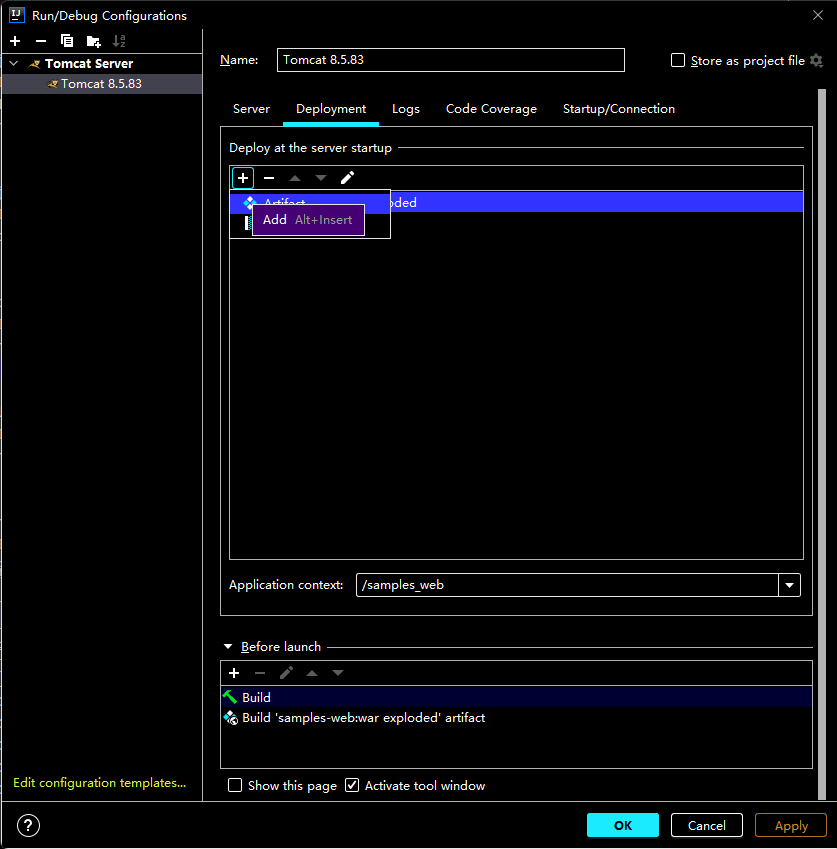Collapse the Tomcat Server tree node
This screenshot has height=849, width=837.
[x=14, y=64]
